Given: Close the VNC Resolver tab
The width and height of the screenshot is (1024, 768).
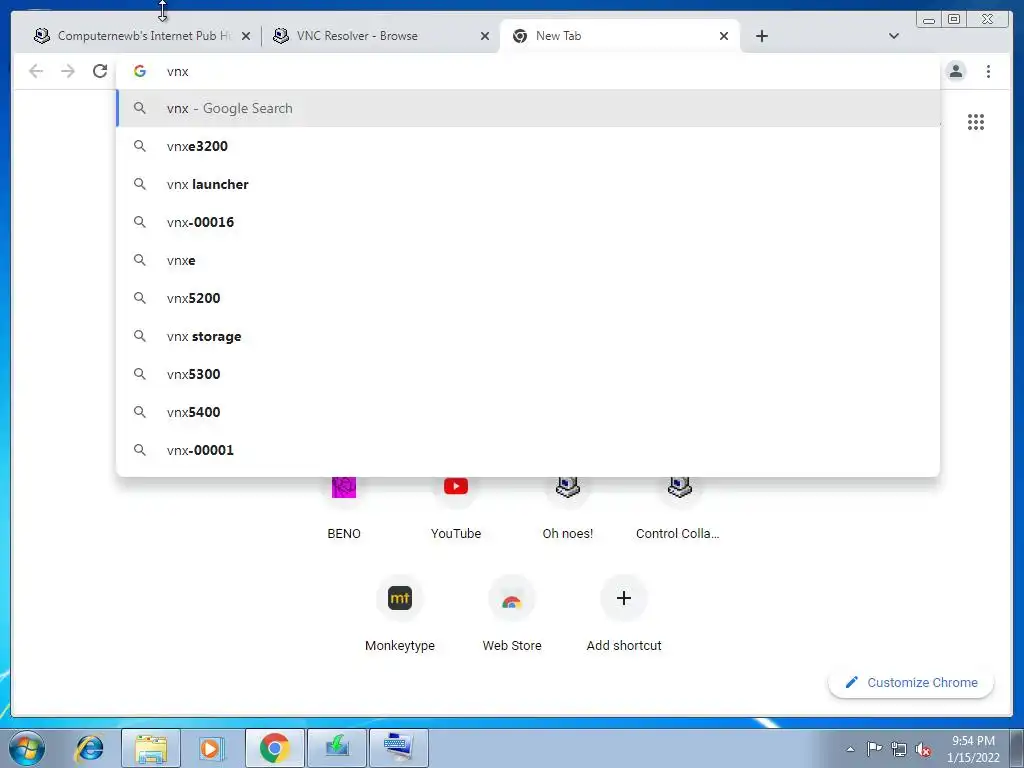Looking at the screenshot, I should (485, 36).
